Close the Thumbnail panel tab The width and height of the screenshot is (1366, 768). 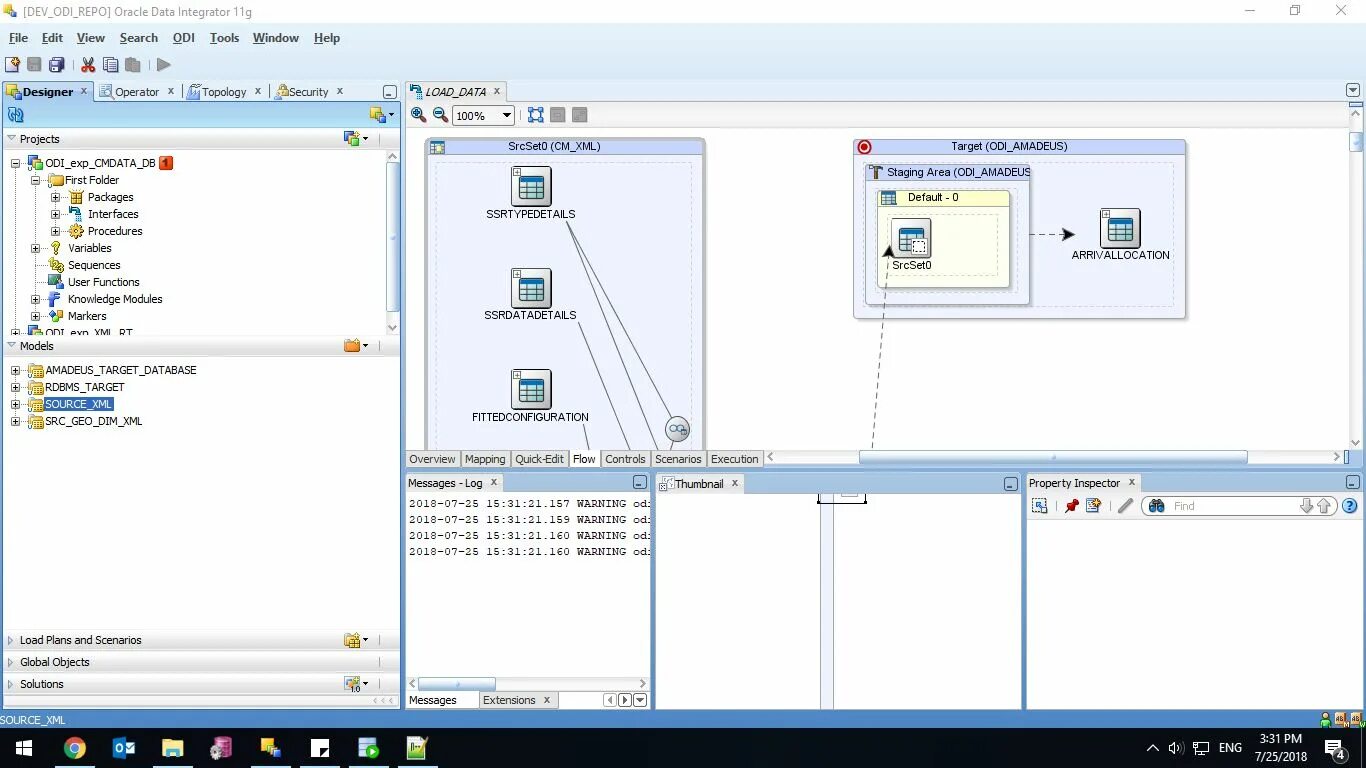click(734, 483)
